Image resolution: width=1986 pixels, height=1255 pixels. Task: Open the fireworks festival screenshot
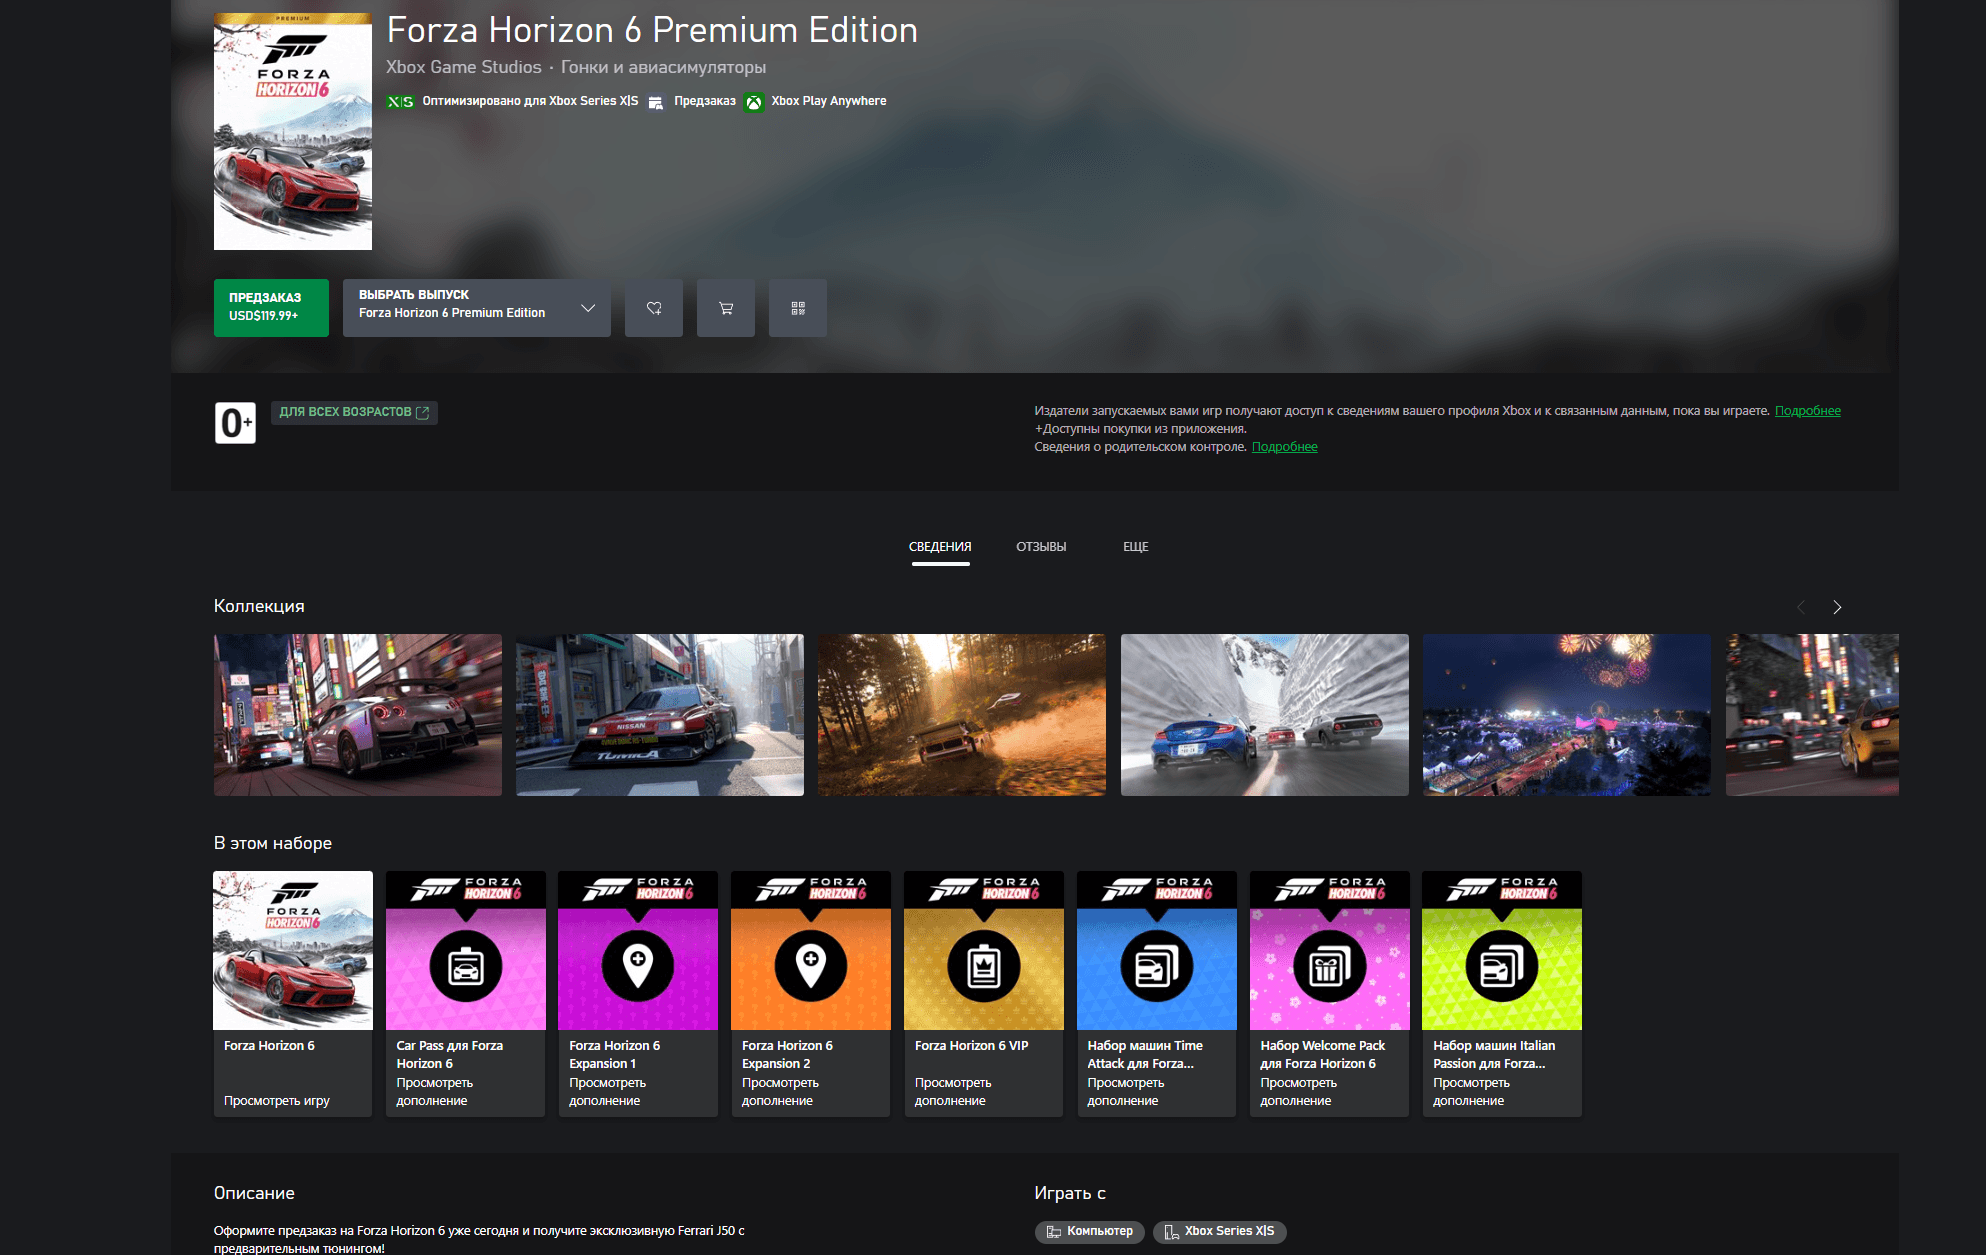click(x=1567, y=715)
